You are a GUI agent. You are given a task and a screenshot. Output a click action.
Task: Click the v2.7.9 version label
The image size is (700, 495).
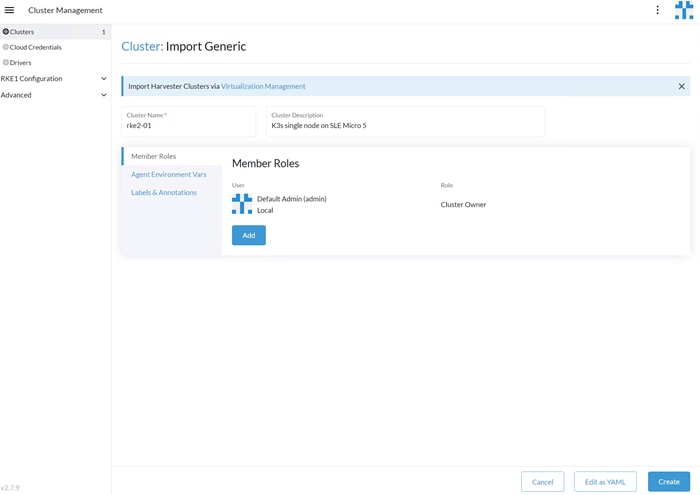coord(10,487)
